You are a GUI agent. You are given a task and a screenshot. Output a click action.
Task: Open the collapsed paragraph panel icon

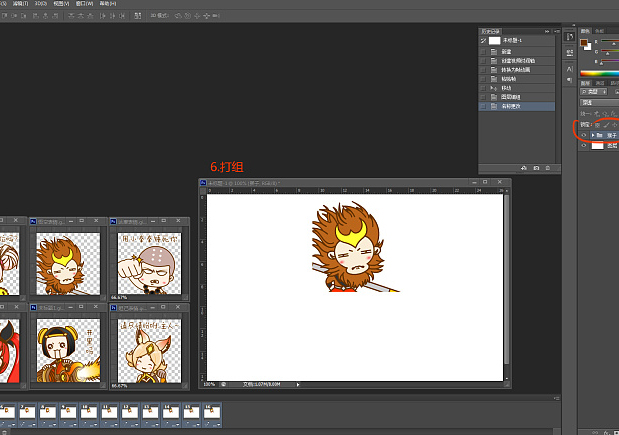click(570, 80)
